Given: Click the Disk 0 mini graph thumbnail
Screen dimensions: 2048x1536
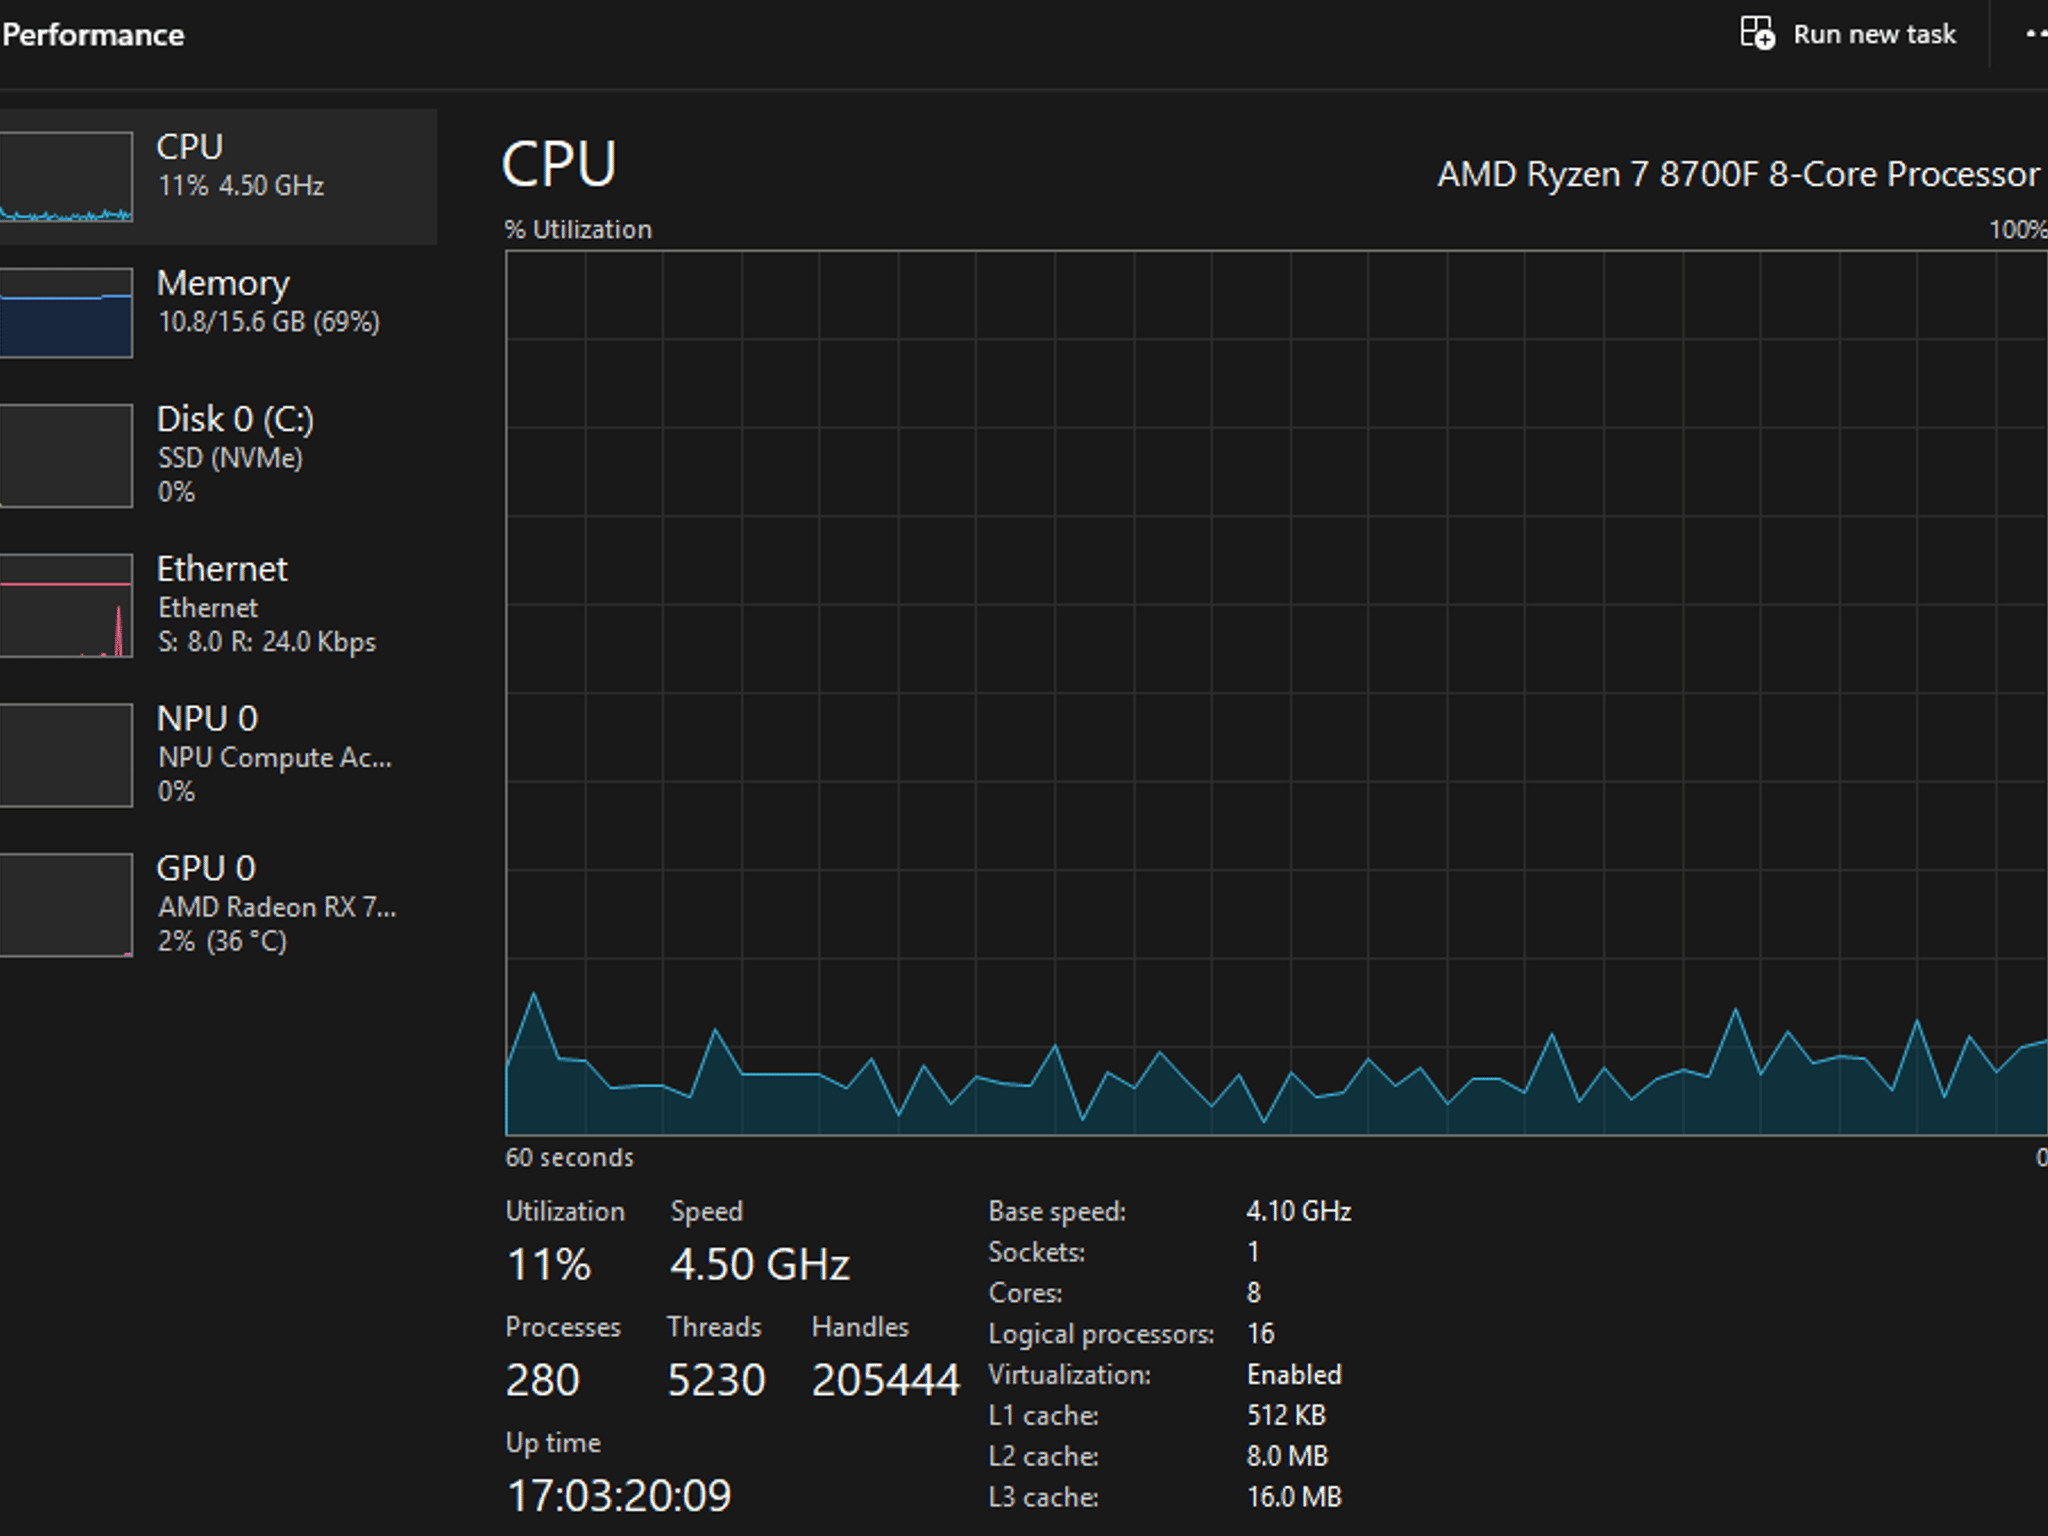Looking at the screenshot, I should click(x=66, y=455).
